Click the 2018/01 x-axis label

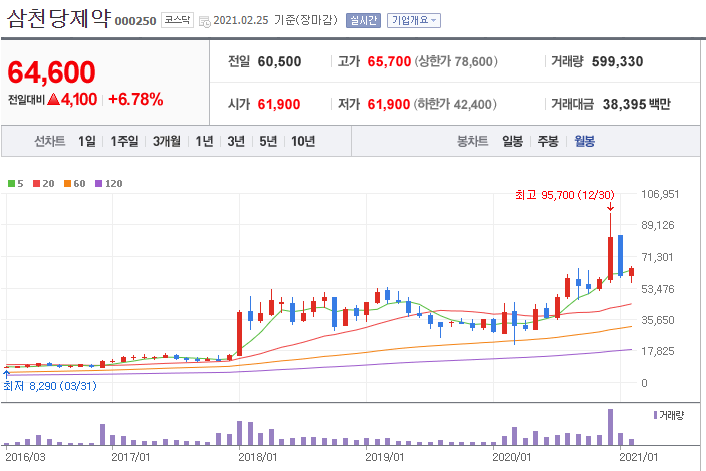click(x=258, y=457)
